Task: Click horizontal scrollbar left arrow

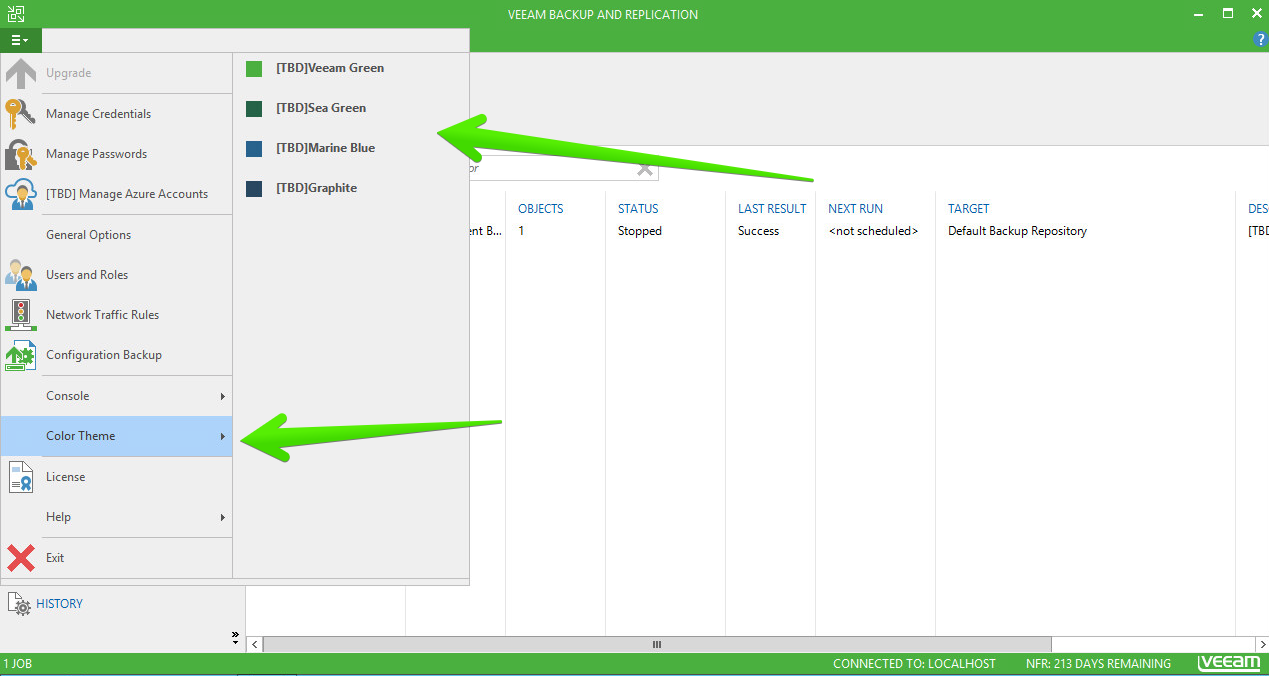Action: point(254,645)
